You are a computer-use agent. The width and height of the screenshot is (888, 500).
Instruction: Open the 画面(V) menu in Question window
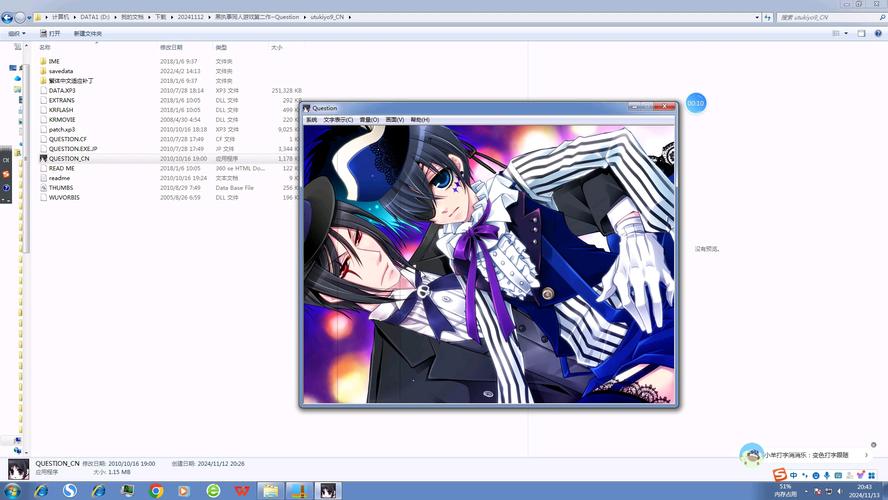[x=395, y=119]
